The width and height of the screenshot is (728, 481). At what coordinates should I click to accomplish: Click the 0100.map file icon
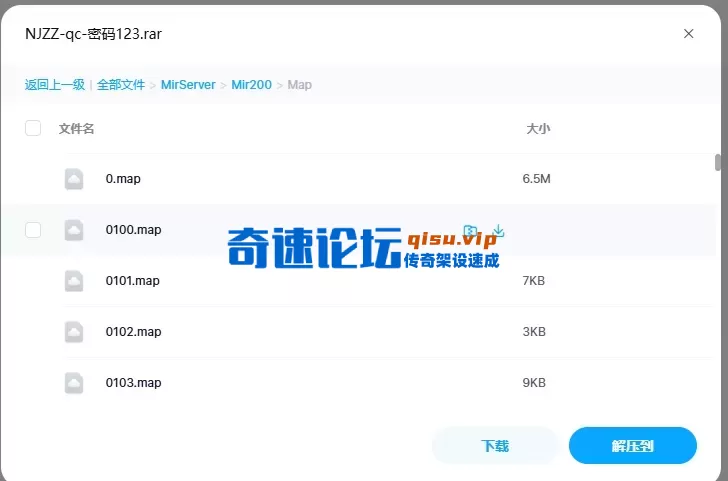[x=74, y=230]
